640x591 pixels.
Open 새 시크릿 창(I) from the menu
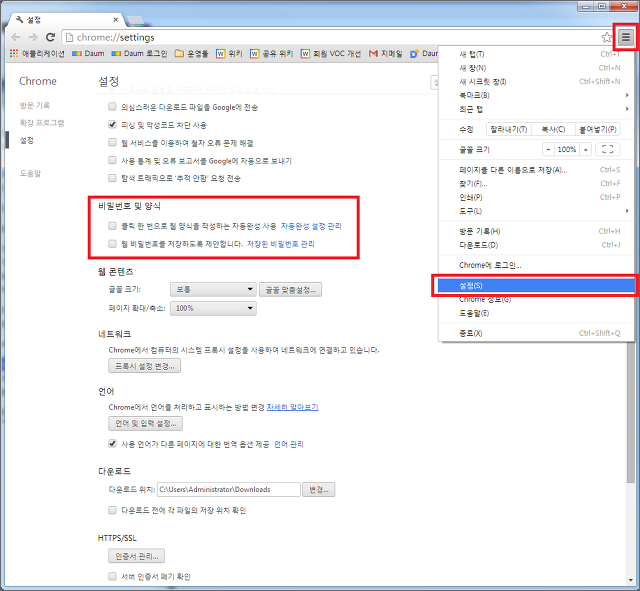pos(536,82)
